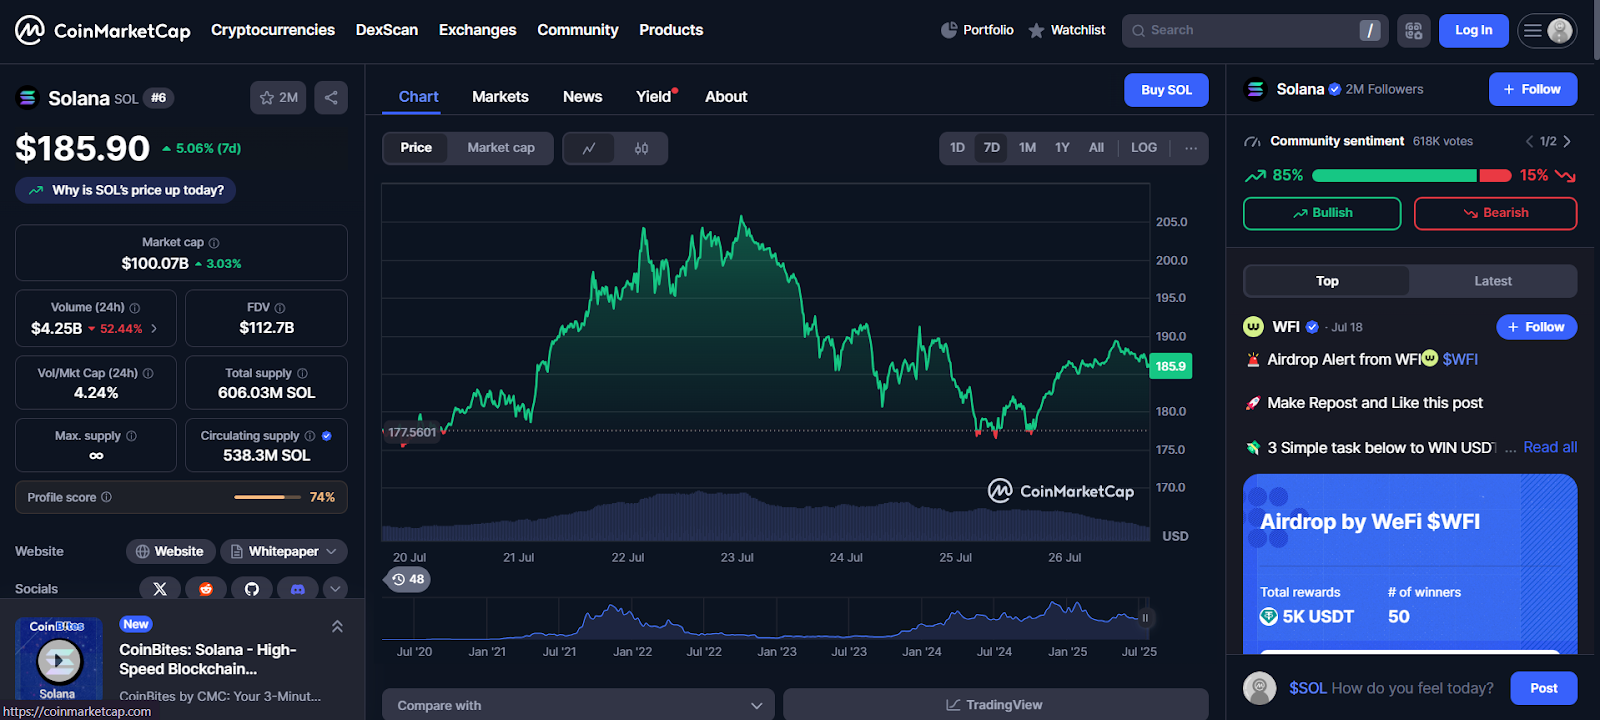Click the Total supply info icon
This screenshot has height=720, width=1600.
point(302,373)
